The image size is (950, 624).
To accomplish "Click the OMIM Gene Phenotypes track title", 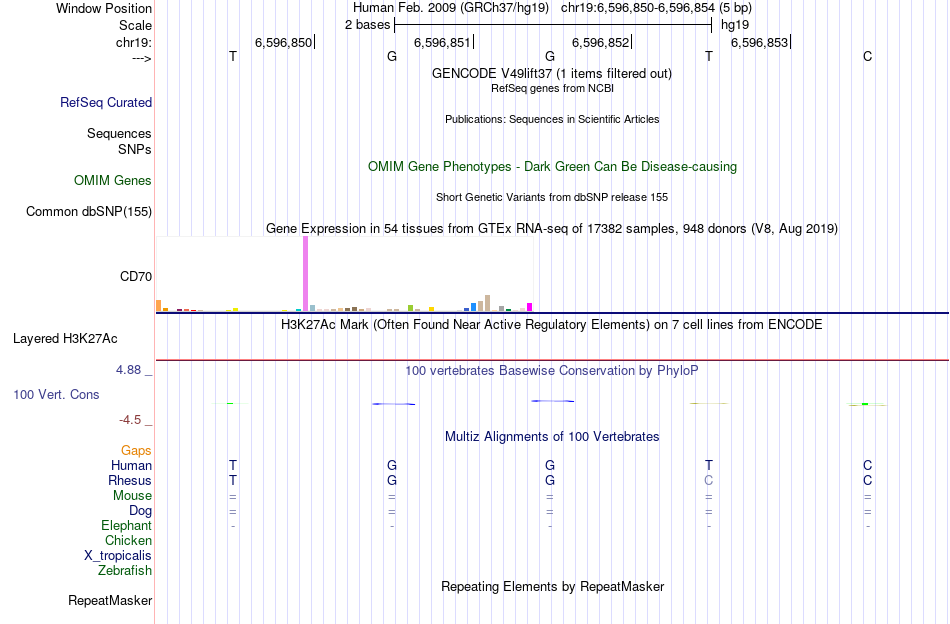I will pos(553,167).
